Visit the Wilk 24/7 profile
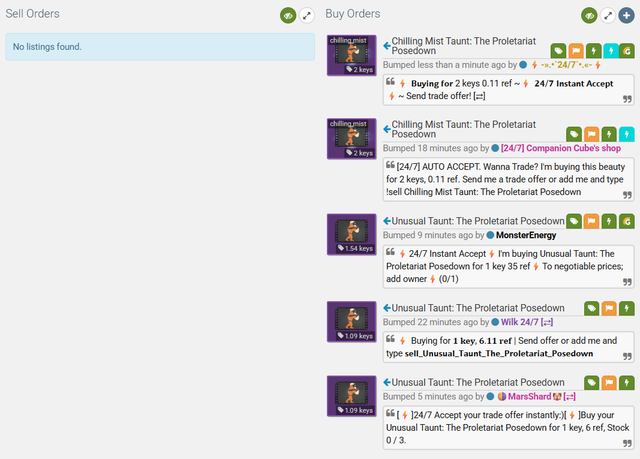 click(527, 322)
